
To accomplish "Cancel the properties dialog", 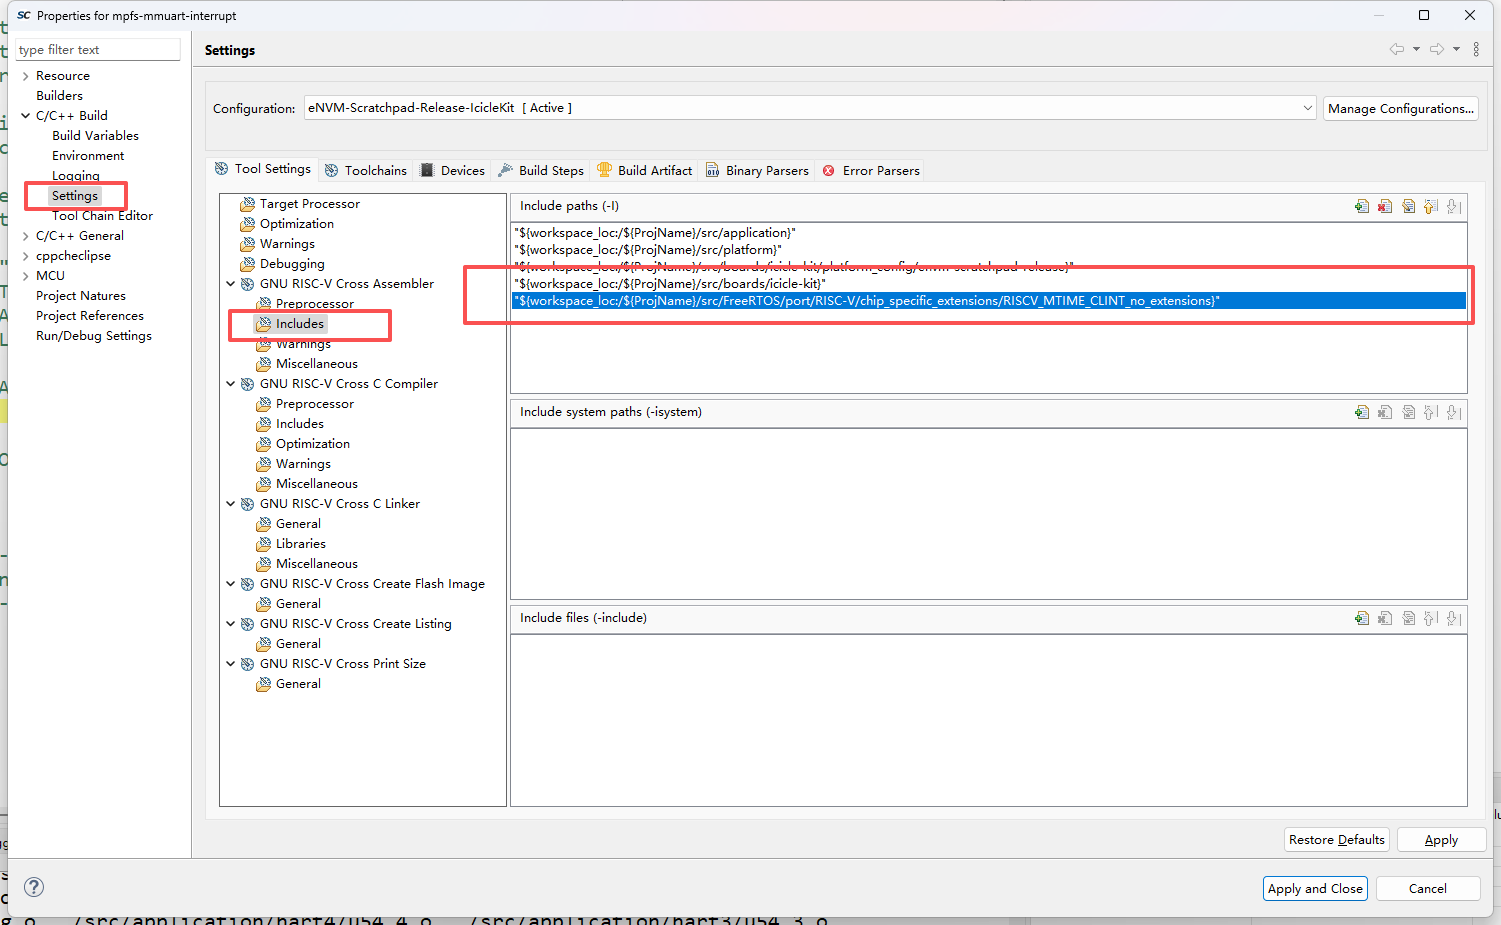I will point(1428,888).
